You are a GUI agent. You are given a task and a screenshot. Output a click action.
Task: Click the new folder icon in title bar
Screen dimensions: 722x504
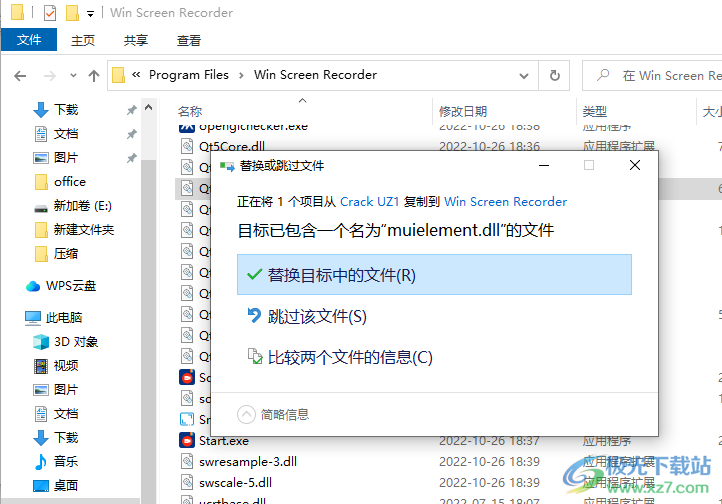tap(72, 12)
